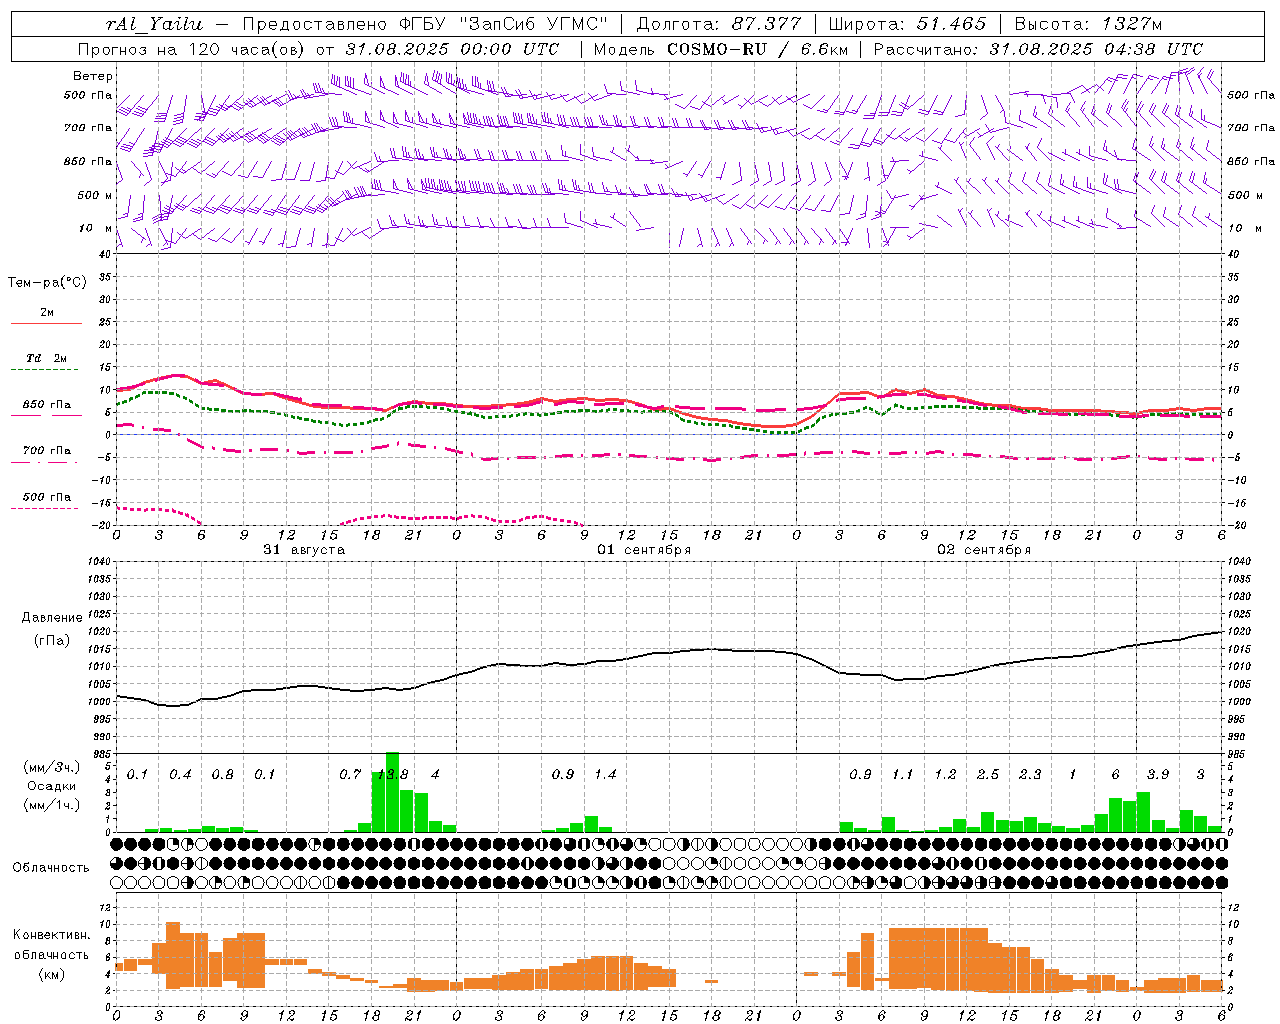Click the 10 м wind level label on left

[x=95, y=228]
